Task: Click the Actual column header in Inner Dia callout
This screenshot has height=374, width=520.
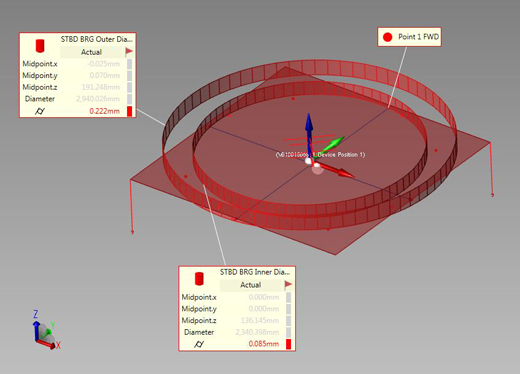Action: point(251,285)
